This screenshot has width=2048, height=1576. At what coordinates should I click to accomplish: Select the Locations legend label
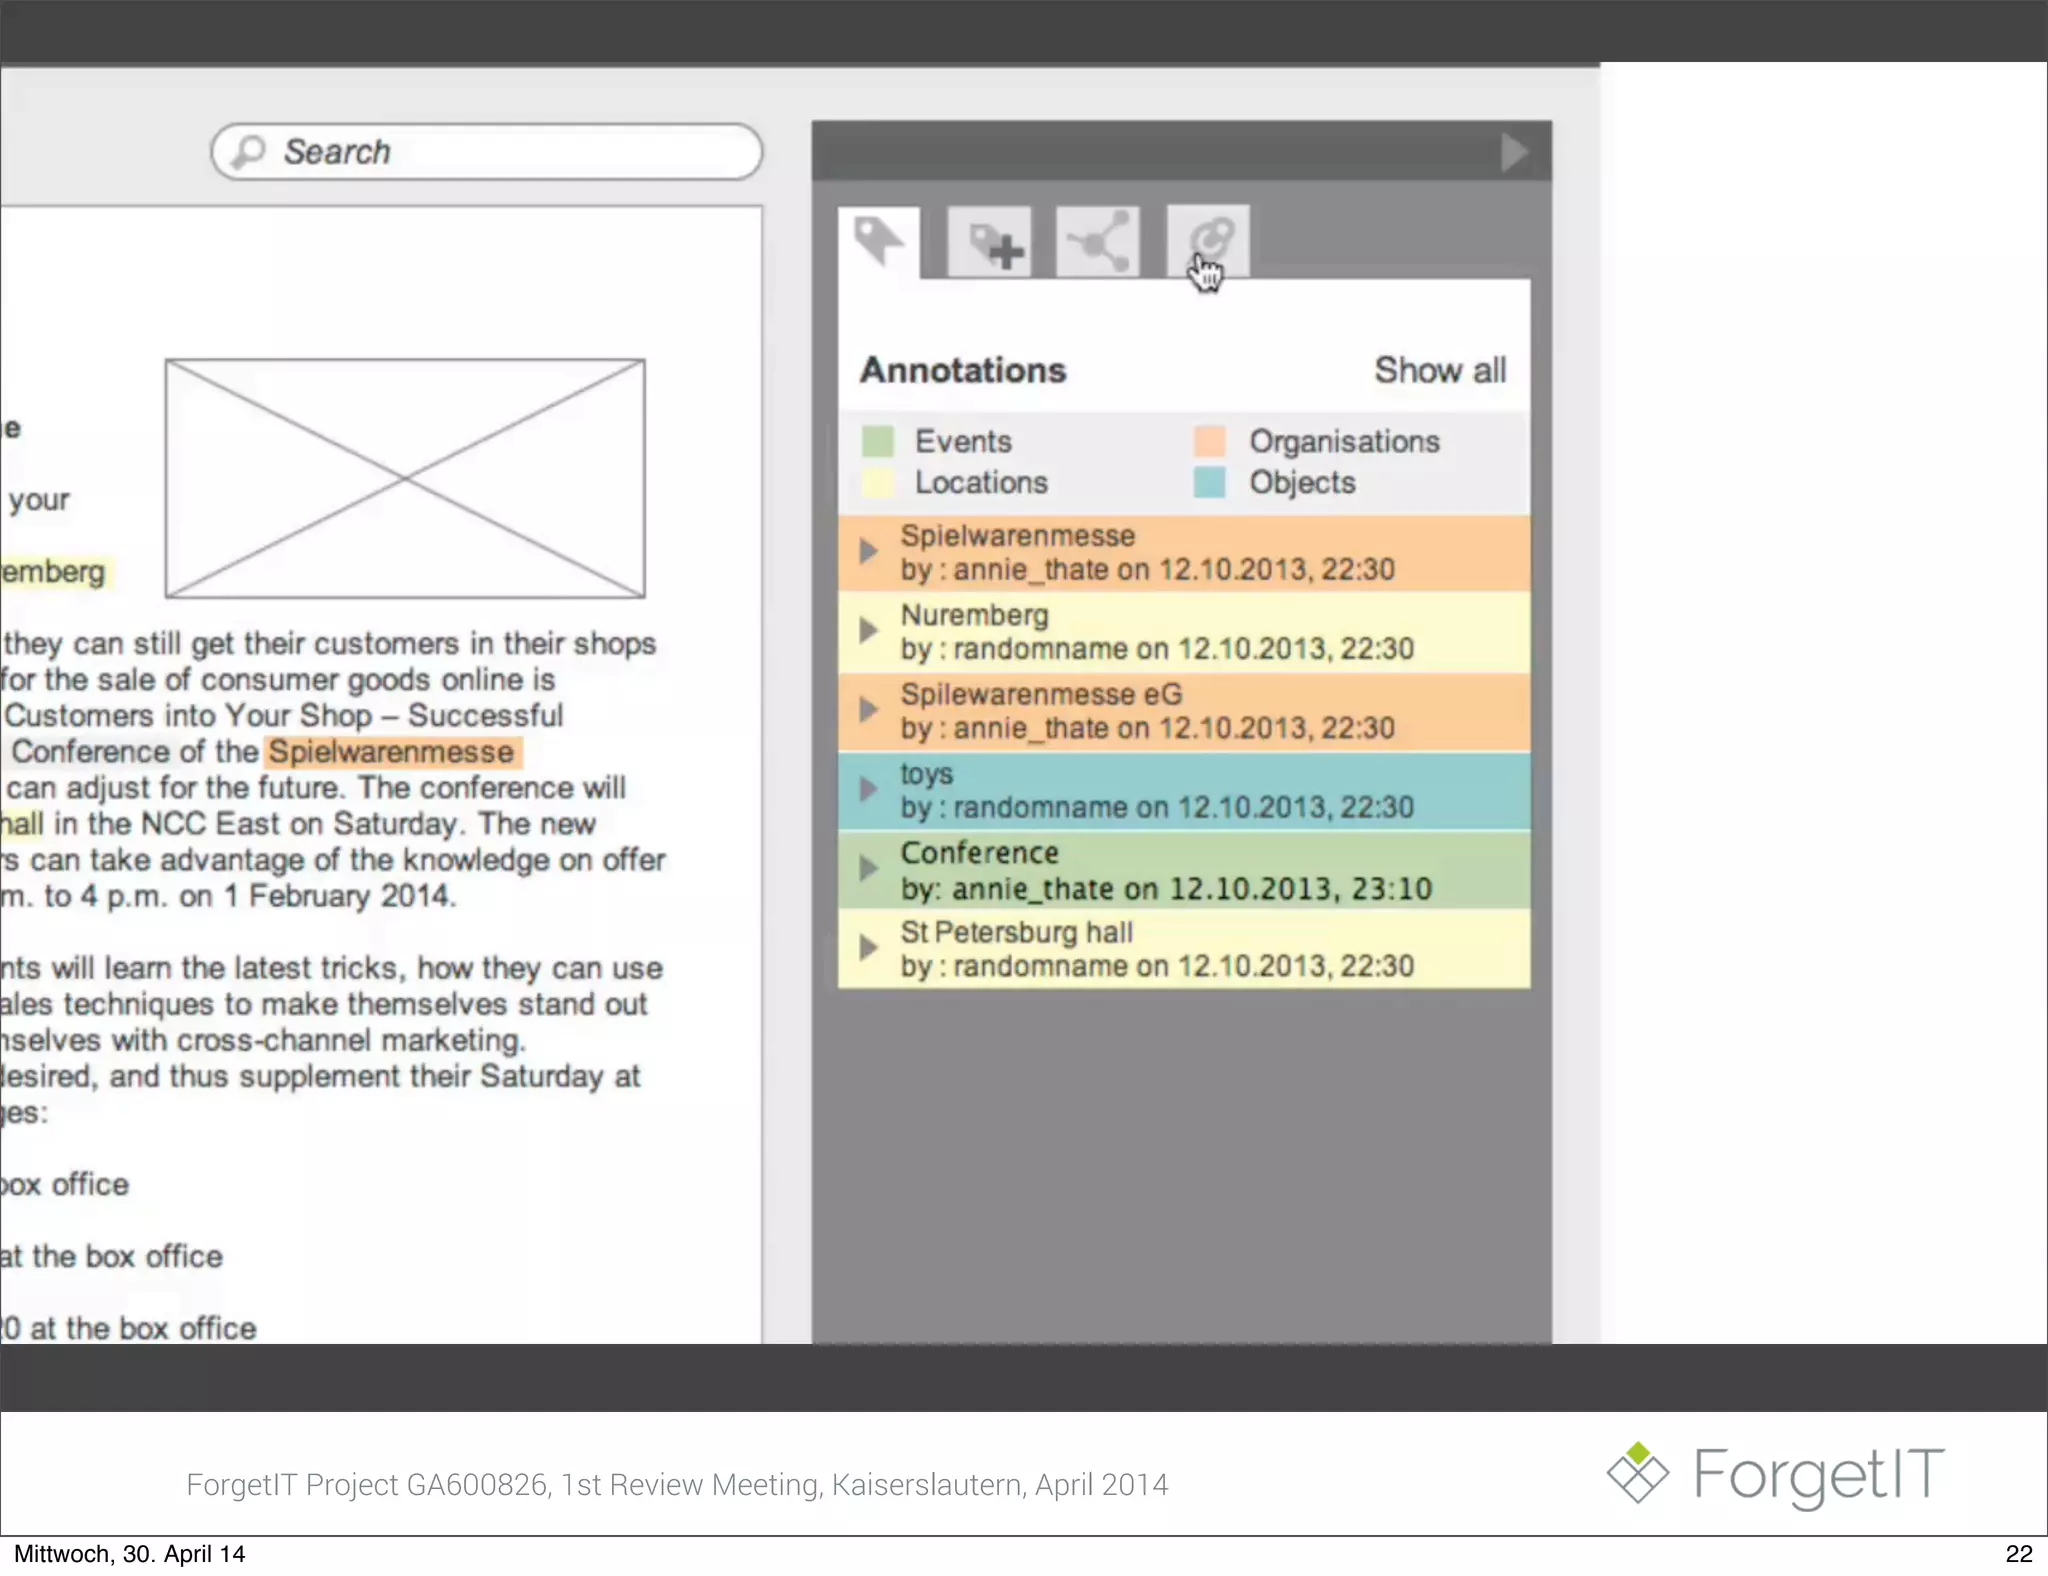tap(981, 482)
